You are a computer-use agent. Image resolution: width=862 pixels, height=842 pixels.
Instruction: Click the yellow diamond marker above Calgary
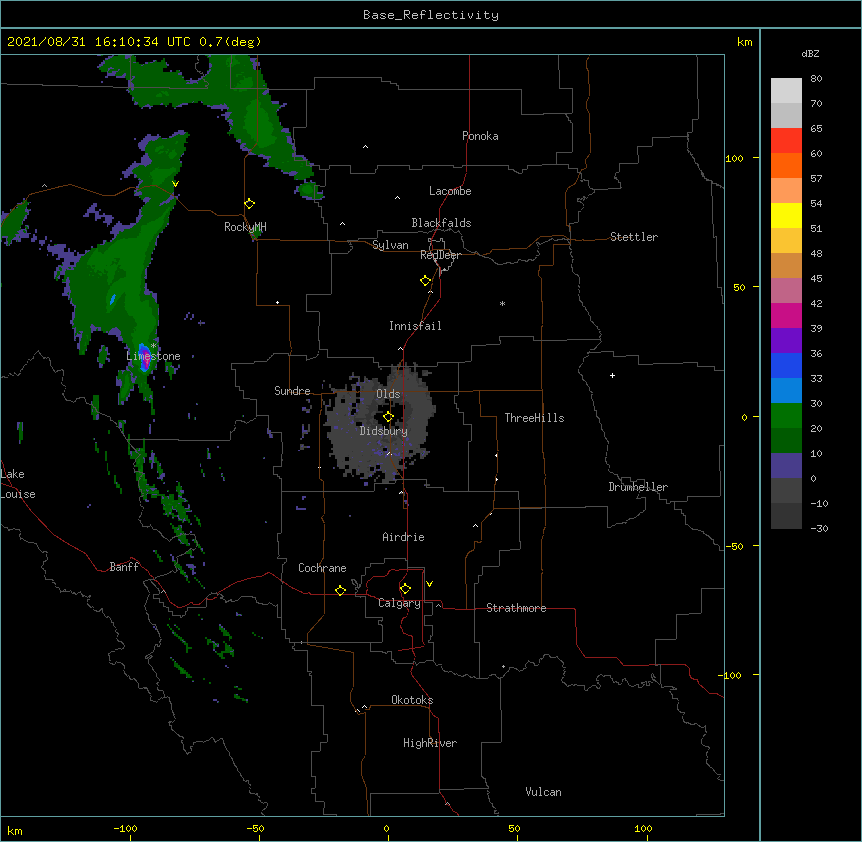tap(405, 589)
